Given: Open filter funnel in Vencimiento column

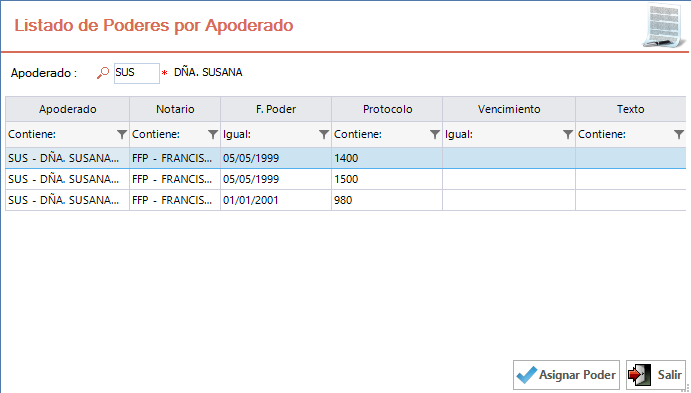Looking at the screenshot, I should (x=568, y=134).
